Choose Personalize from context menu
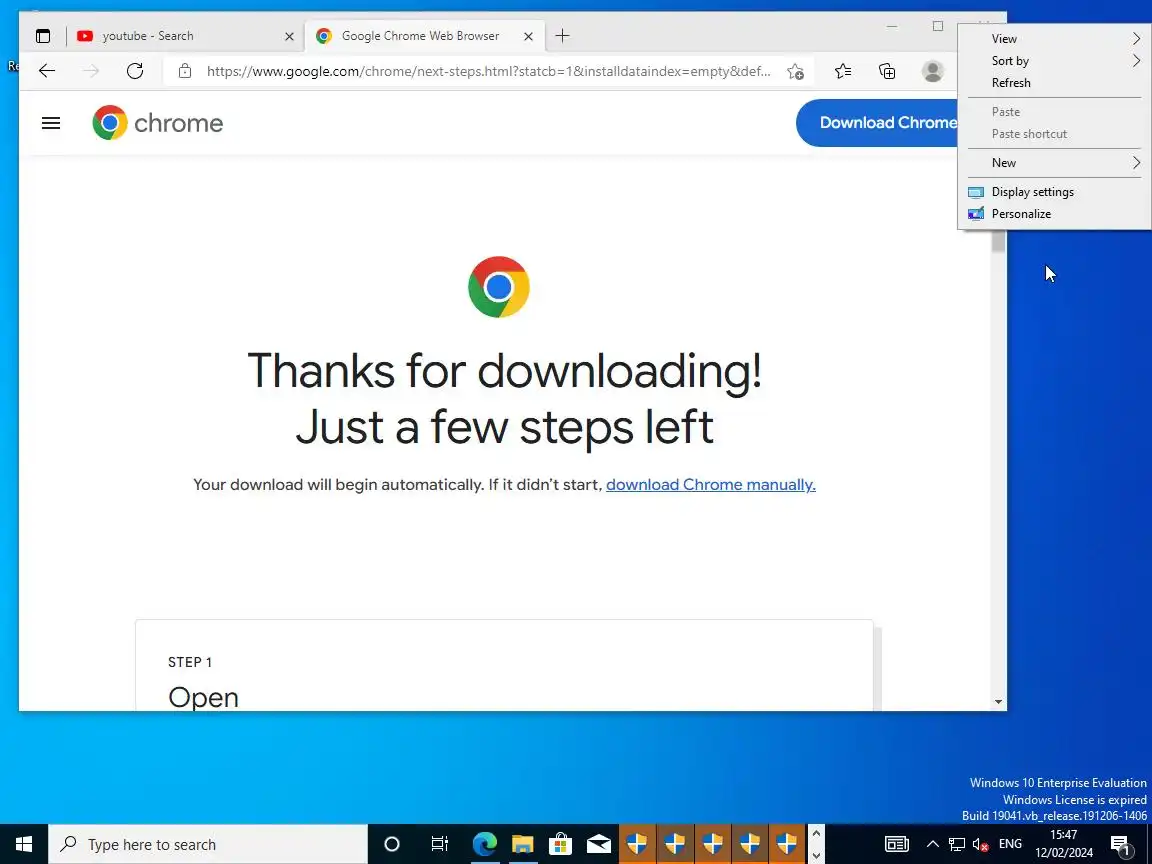 [x=1054, y=214]
